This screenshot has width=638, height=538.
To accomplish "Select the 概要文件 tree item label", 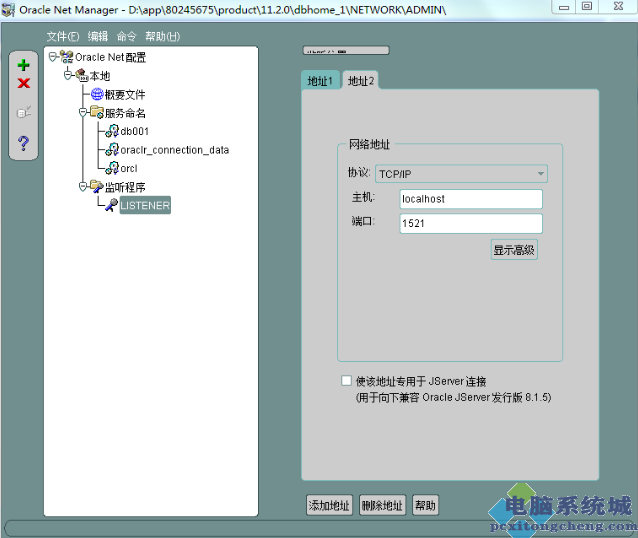I will (x=125, y=94).
